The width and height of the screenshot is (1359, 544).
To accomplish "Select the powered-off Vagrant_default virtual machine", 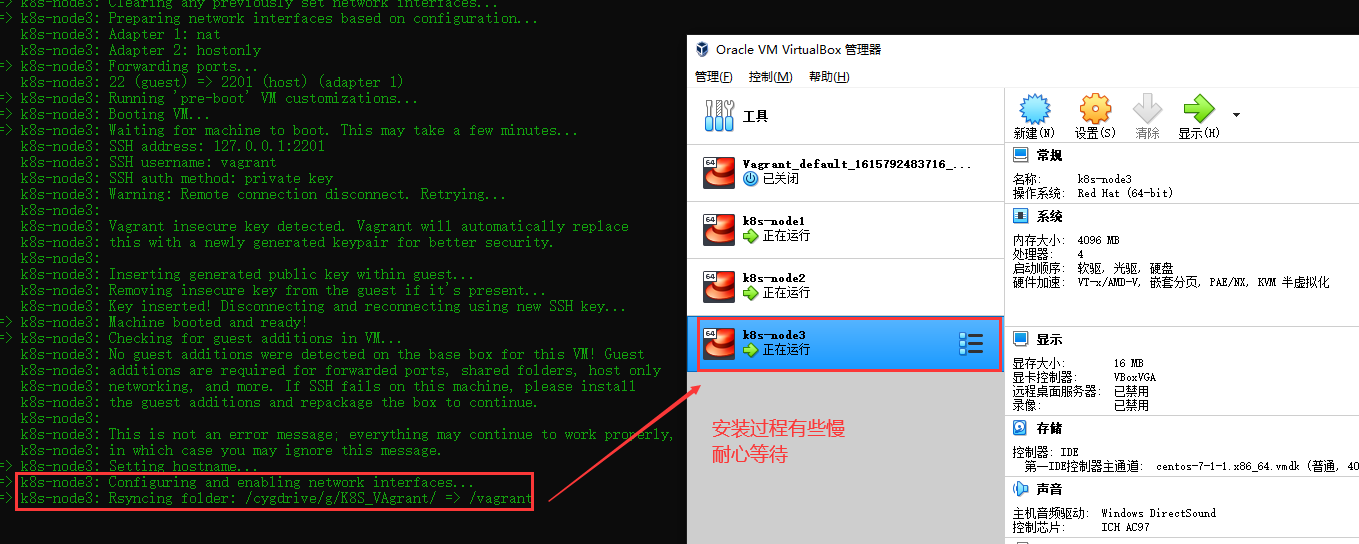I will (845, 172).
